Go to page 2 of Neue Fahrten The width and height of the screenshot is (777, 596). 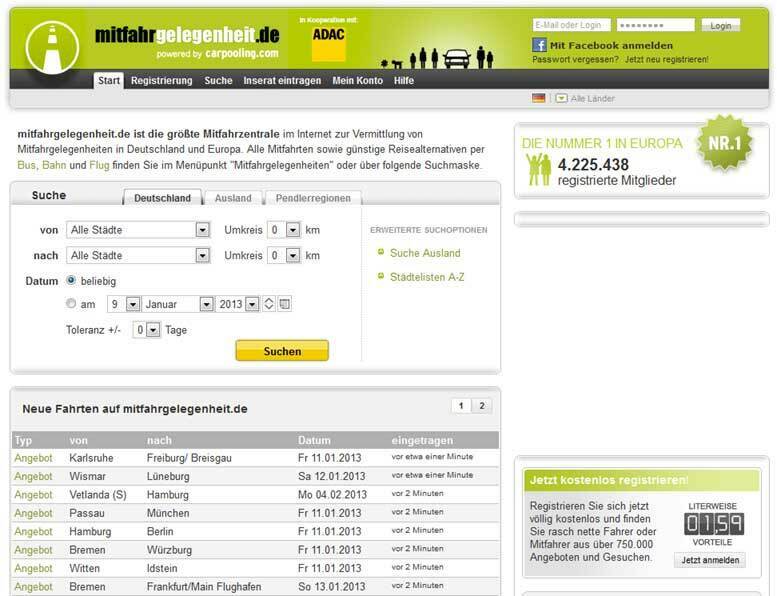click(x=482, y=406)
